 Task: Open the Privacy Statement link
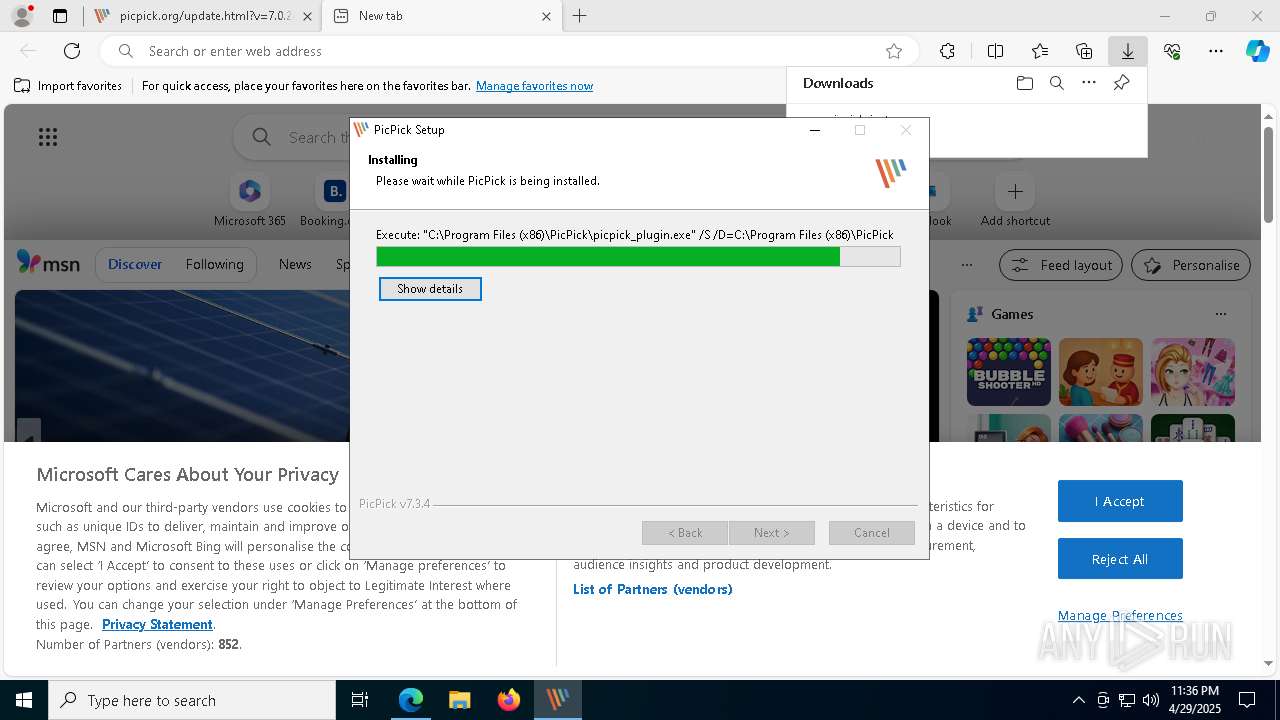(157, 624)
